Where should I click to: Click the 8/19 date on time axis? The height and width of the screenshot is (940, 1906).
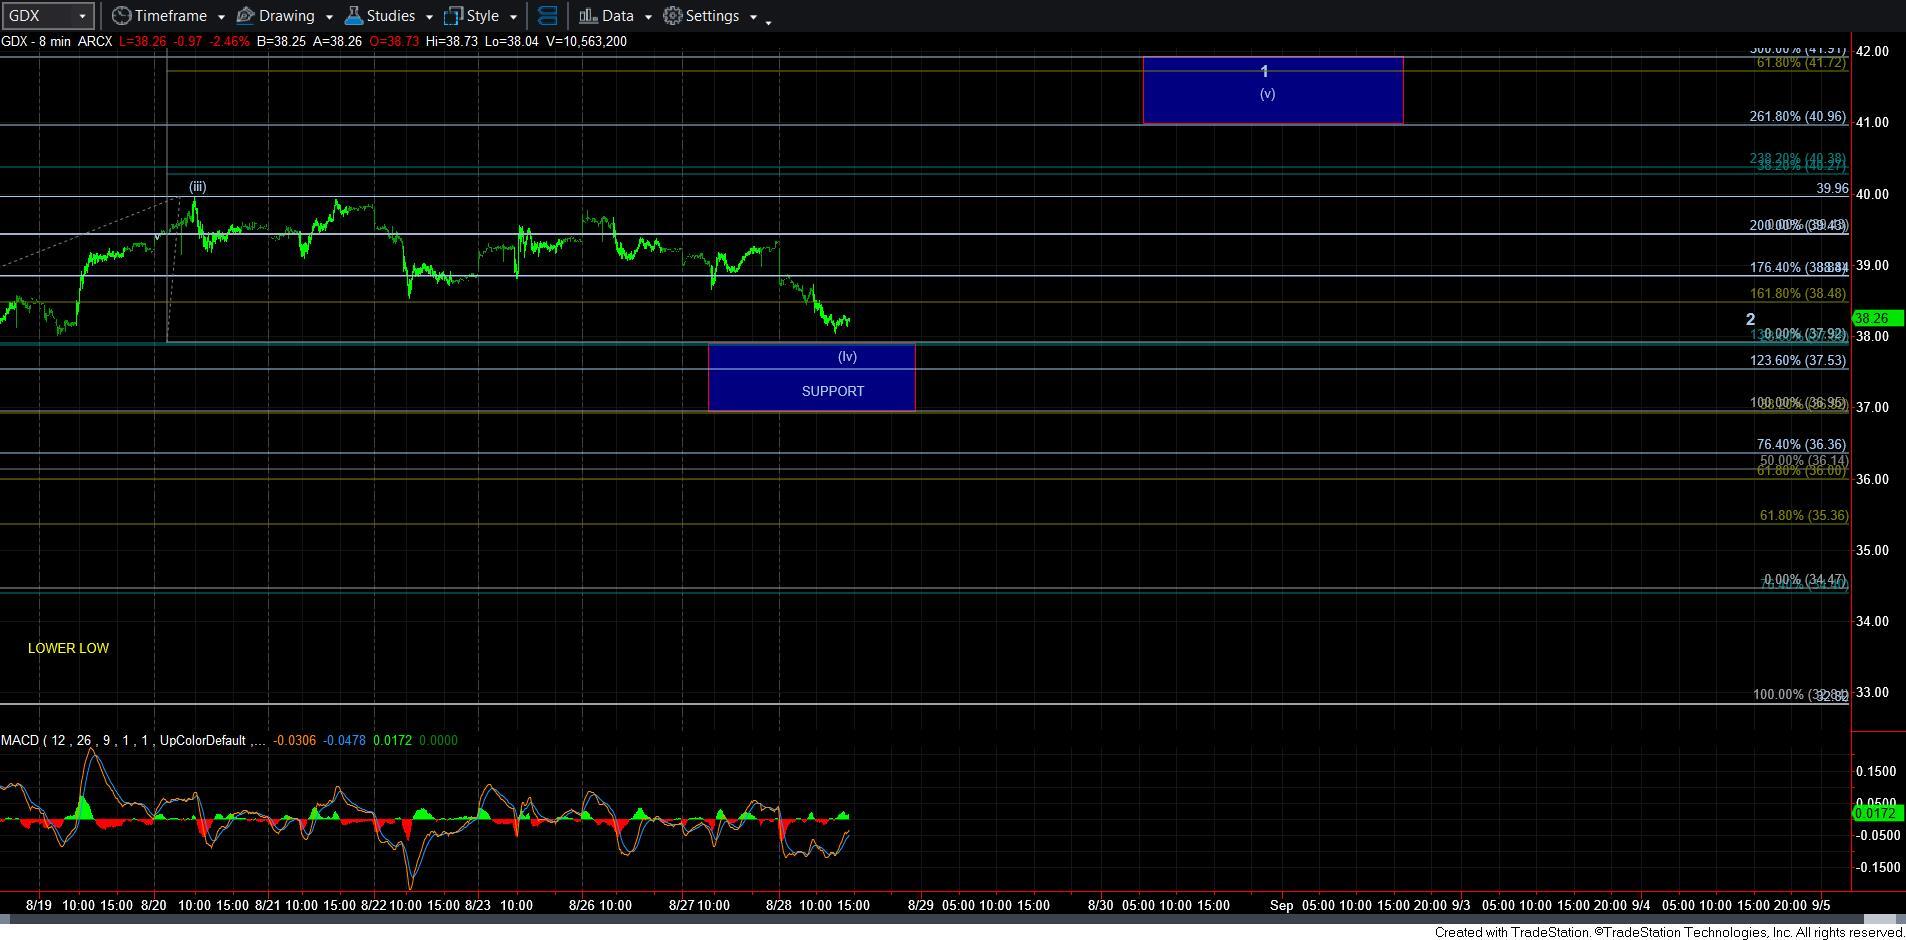(39, 905)
